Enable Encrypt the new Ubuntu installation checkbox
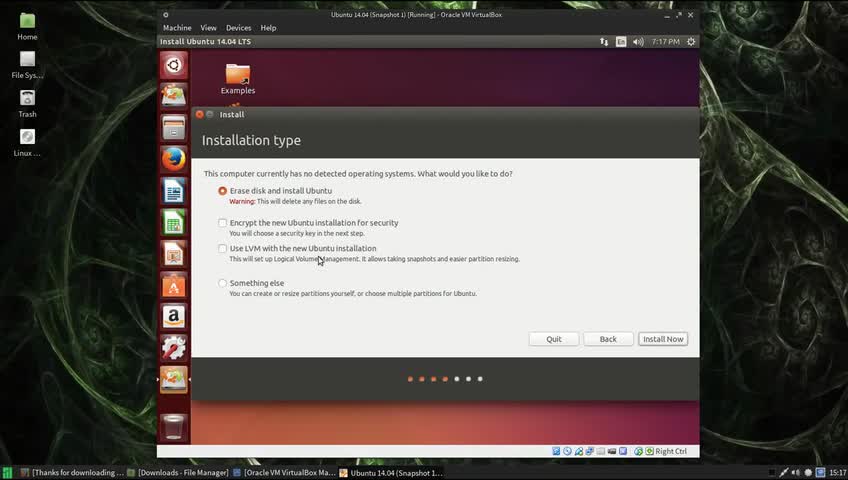Viewport: 848px width, 480px height. (222, 223)
